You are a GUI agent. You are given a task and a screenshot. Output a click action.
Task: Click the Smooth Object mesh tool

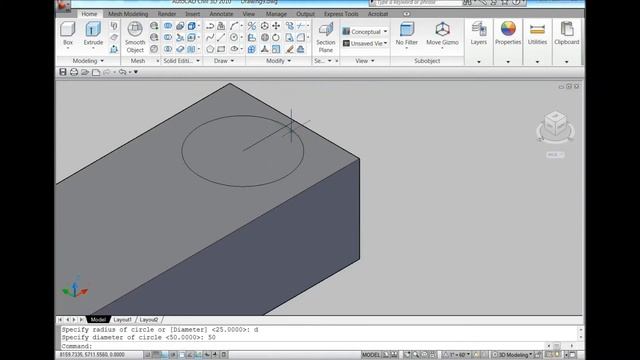tap(135, 37)
